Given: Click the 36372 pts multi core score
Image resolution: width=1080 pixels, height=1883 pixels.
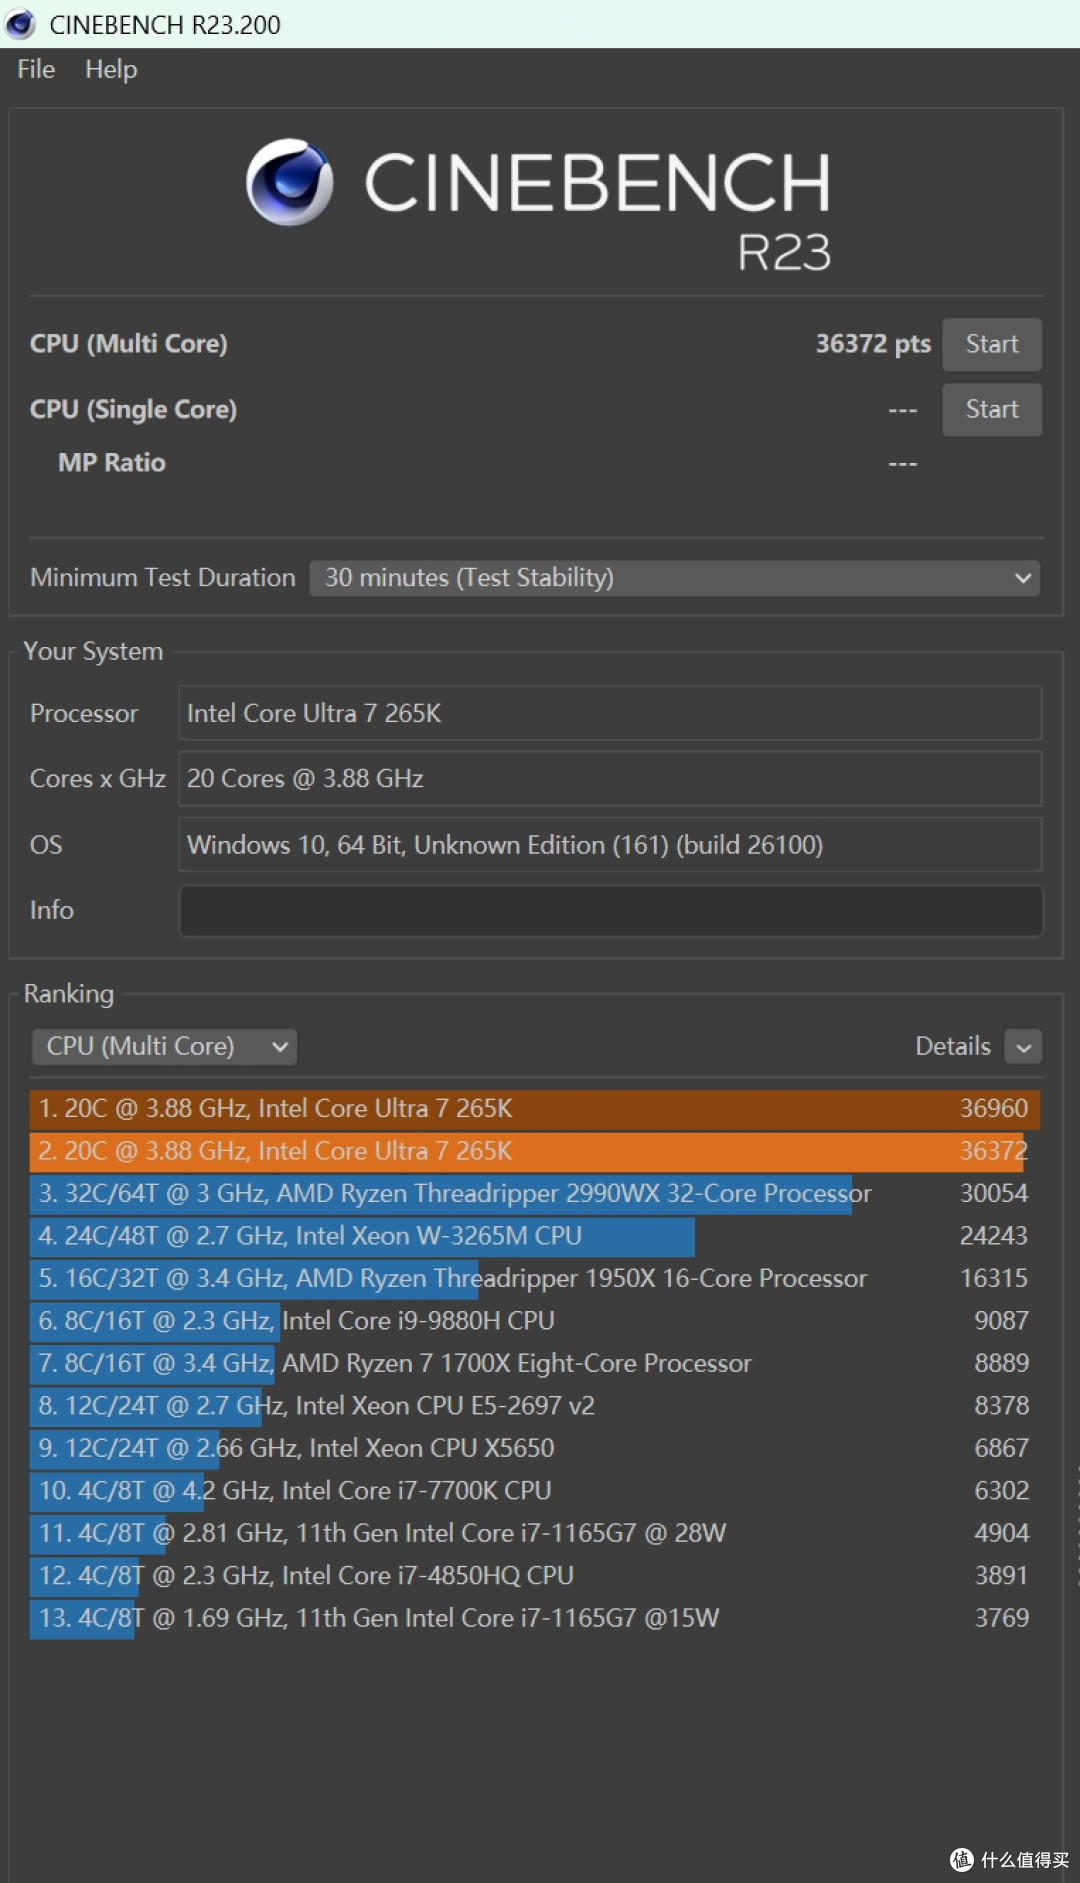Looking at the screenshot, I should pos(873,344).
